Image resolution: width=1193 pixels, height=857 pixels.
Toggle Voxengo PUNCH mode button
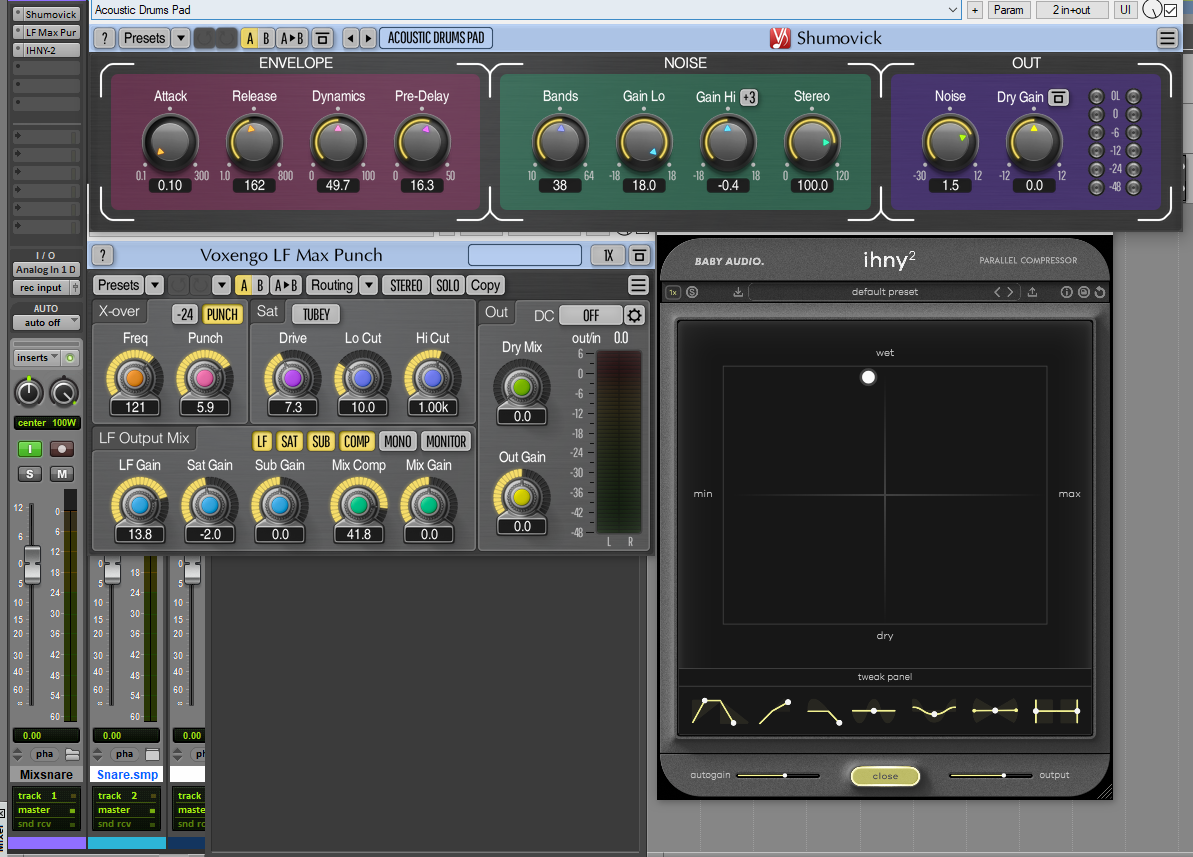coord(222,315)
